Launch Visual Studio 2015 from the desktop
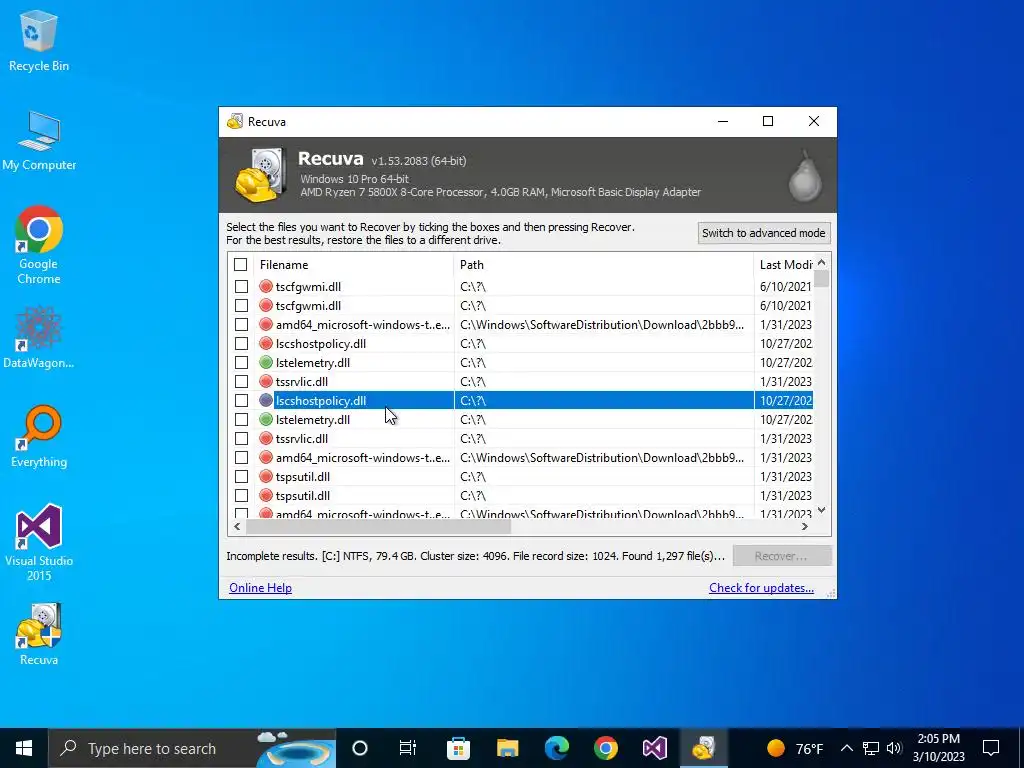The width and height of the screenshot is (1024, 768). [x=39, y=542]
